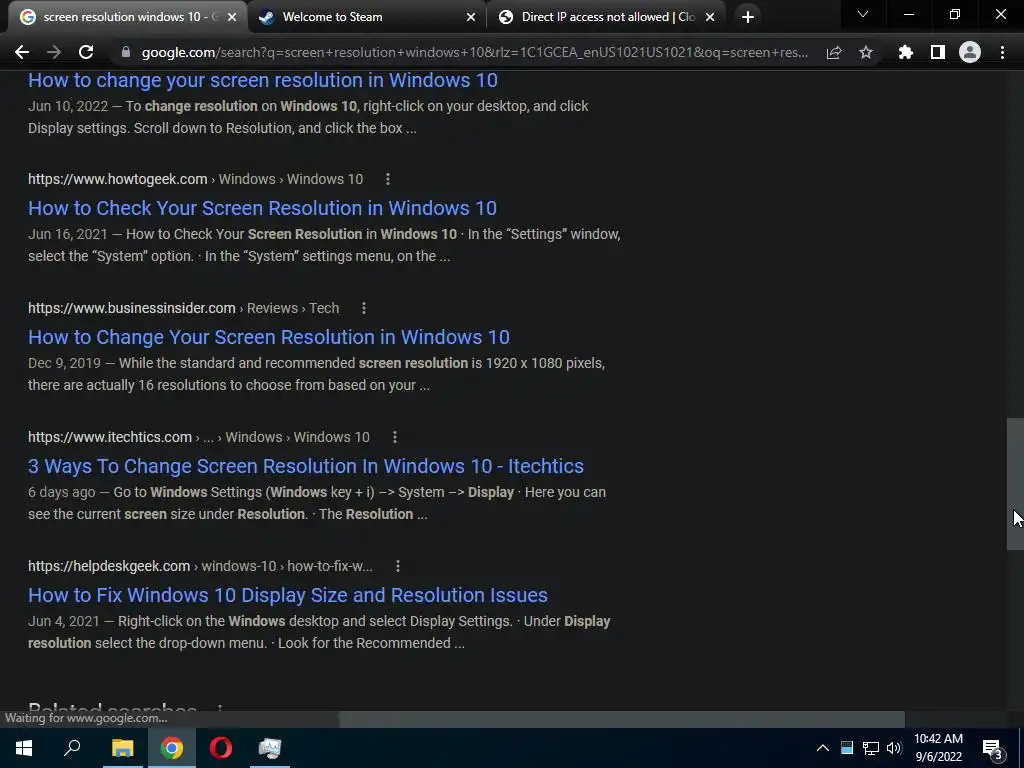Open more options for businessinsider result
The width and height of the screenshot is (1024, 768).
pos(364,308)
